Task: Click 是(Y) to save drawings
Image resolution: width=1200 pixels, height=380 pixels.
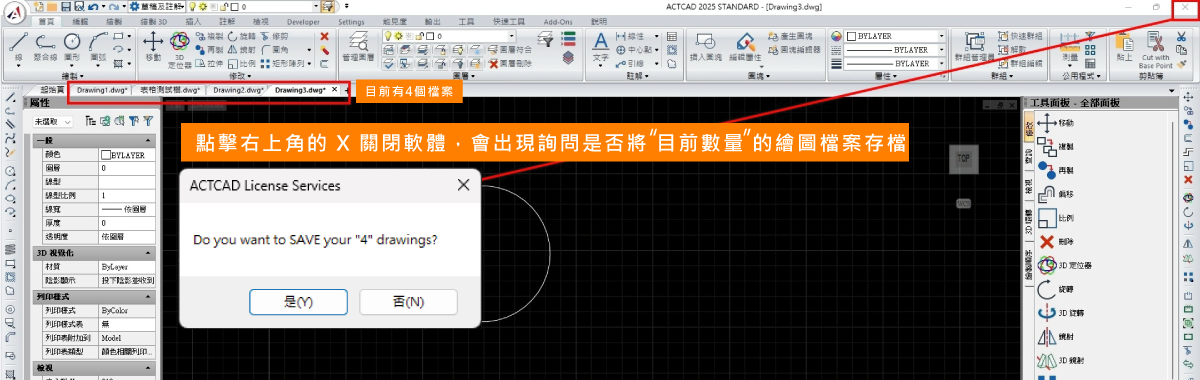Action: tap(298, 301)
